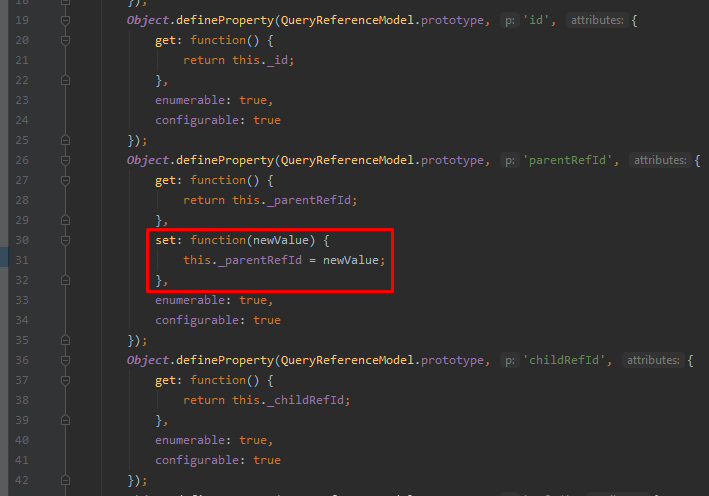Collapse the parentRefId defineProperty fold on line 26
This screenshot has width=709, height=496.
point(66,160)
